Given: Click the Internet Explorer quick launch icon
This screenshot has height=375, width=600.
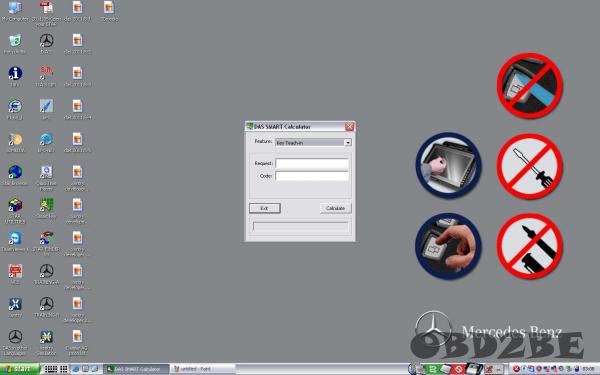Looking at the screenshot, I should tap(75, 369).
